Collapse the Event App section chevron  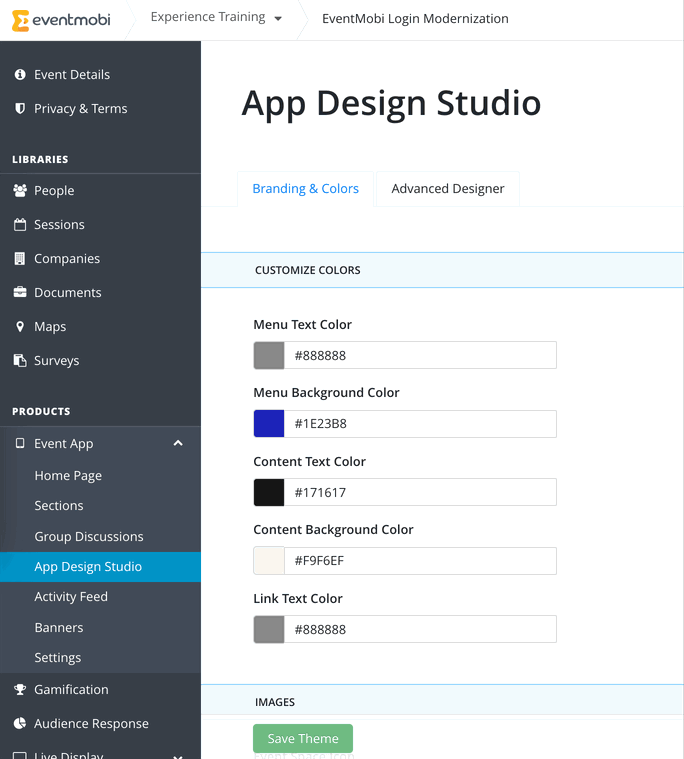(x=178, y=443)
